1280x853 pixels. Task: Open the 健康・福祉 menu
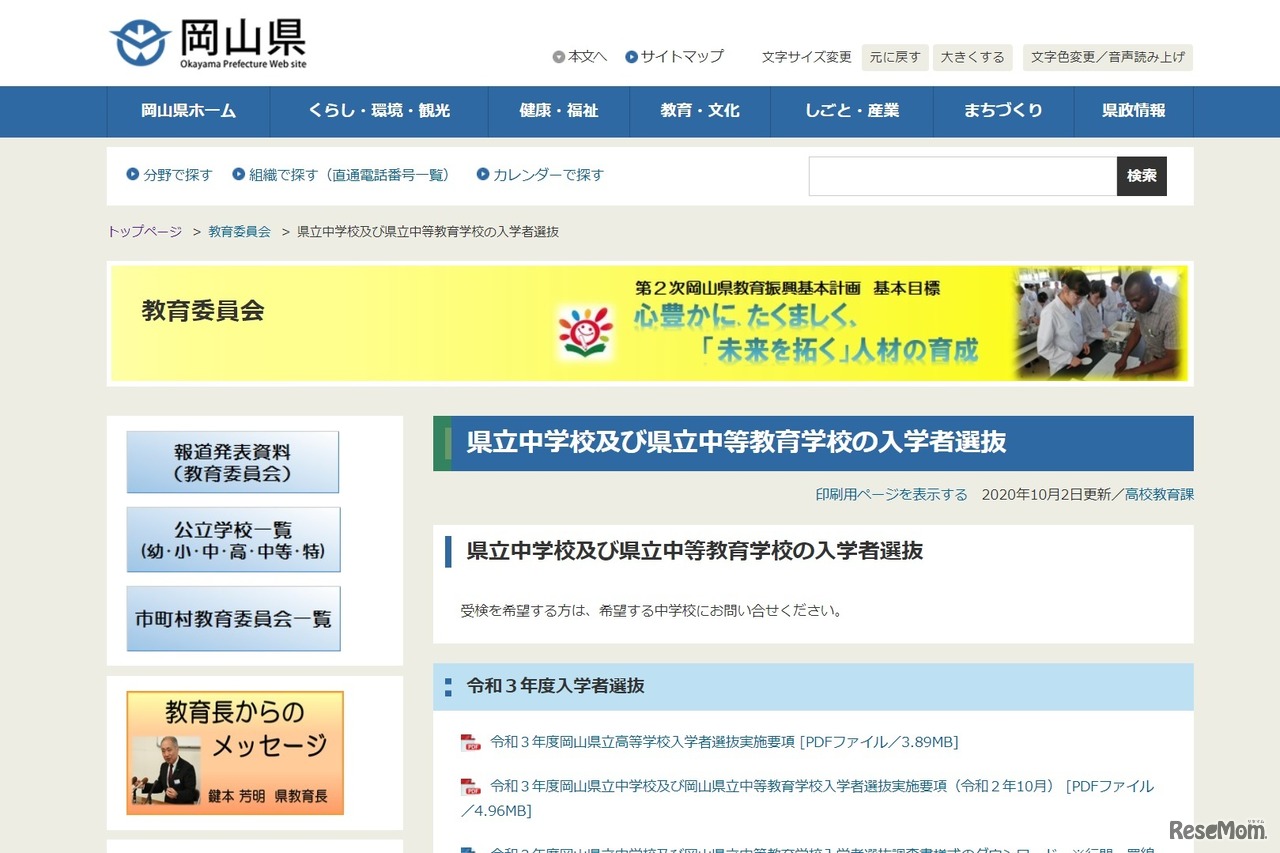559,111
